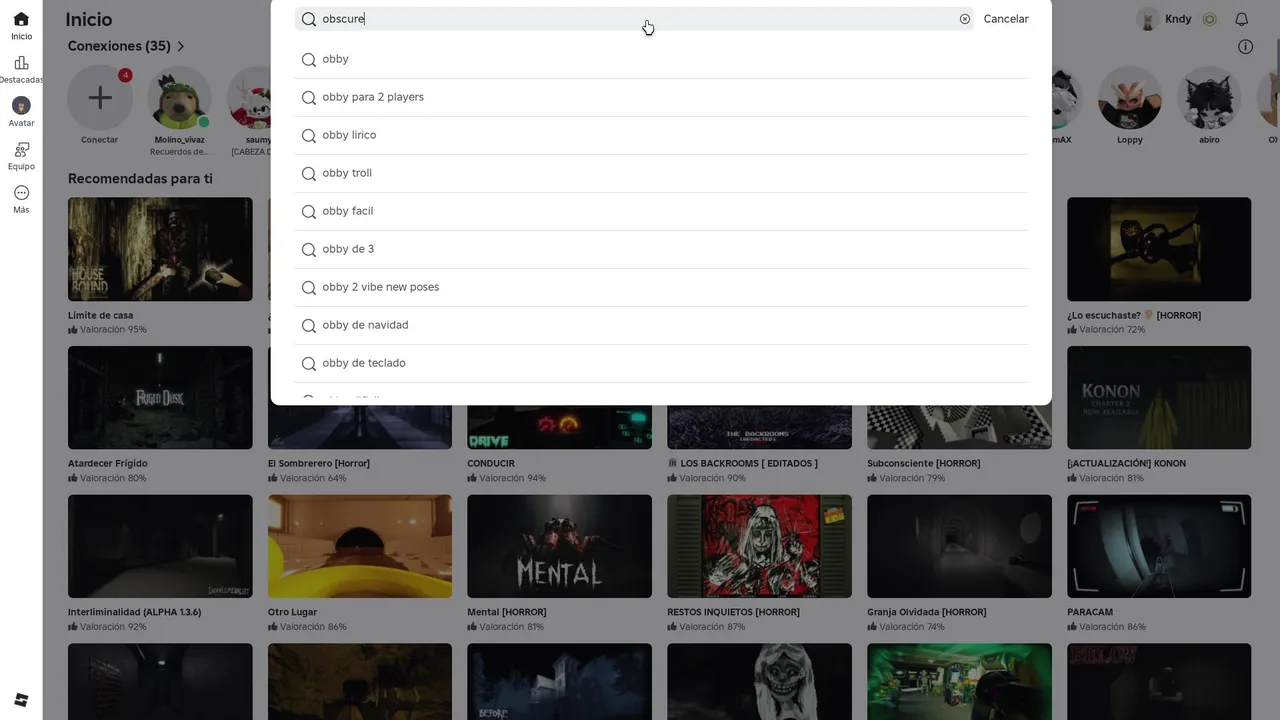Click Kndy profile avatar
The image size is (1280, 720).
tap(1148, 19)
